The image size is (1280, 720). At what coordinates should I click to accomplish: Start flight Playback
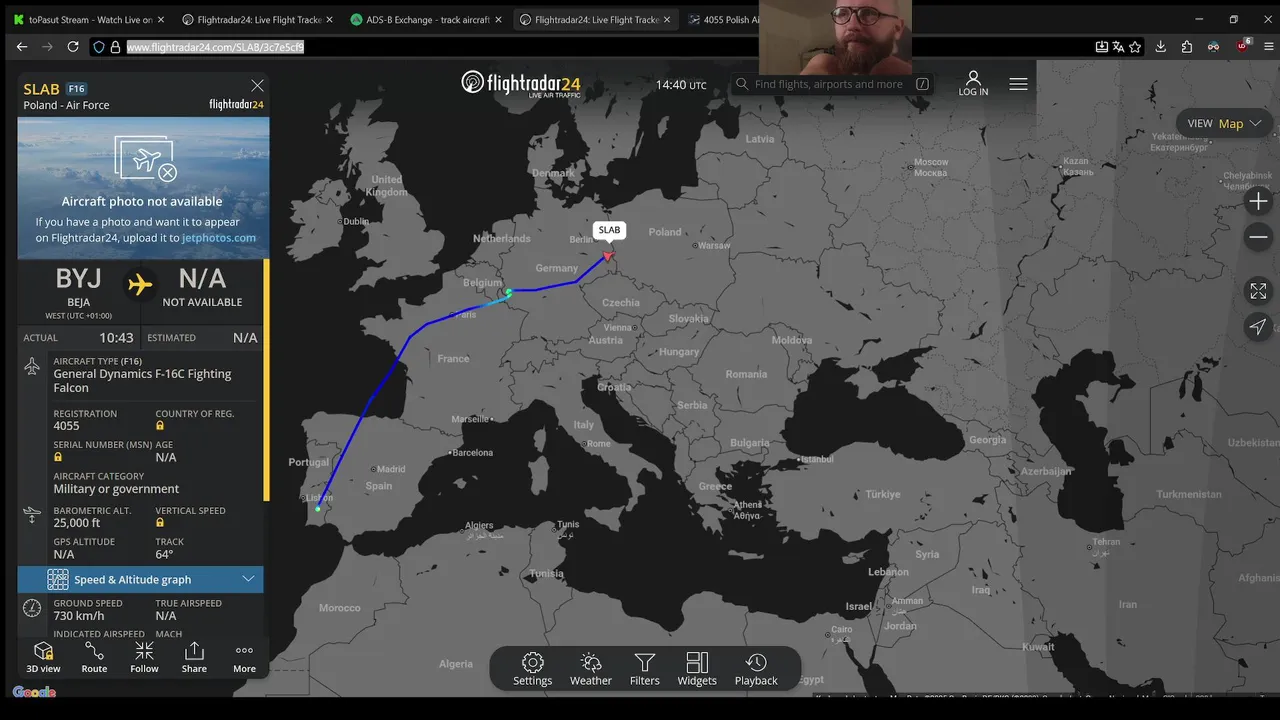click(x=756, y=669)
